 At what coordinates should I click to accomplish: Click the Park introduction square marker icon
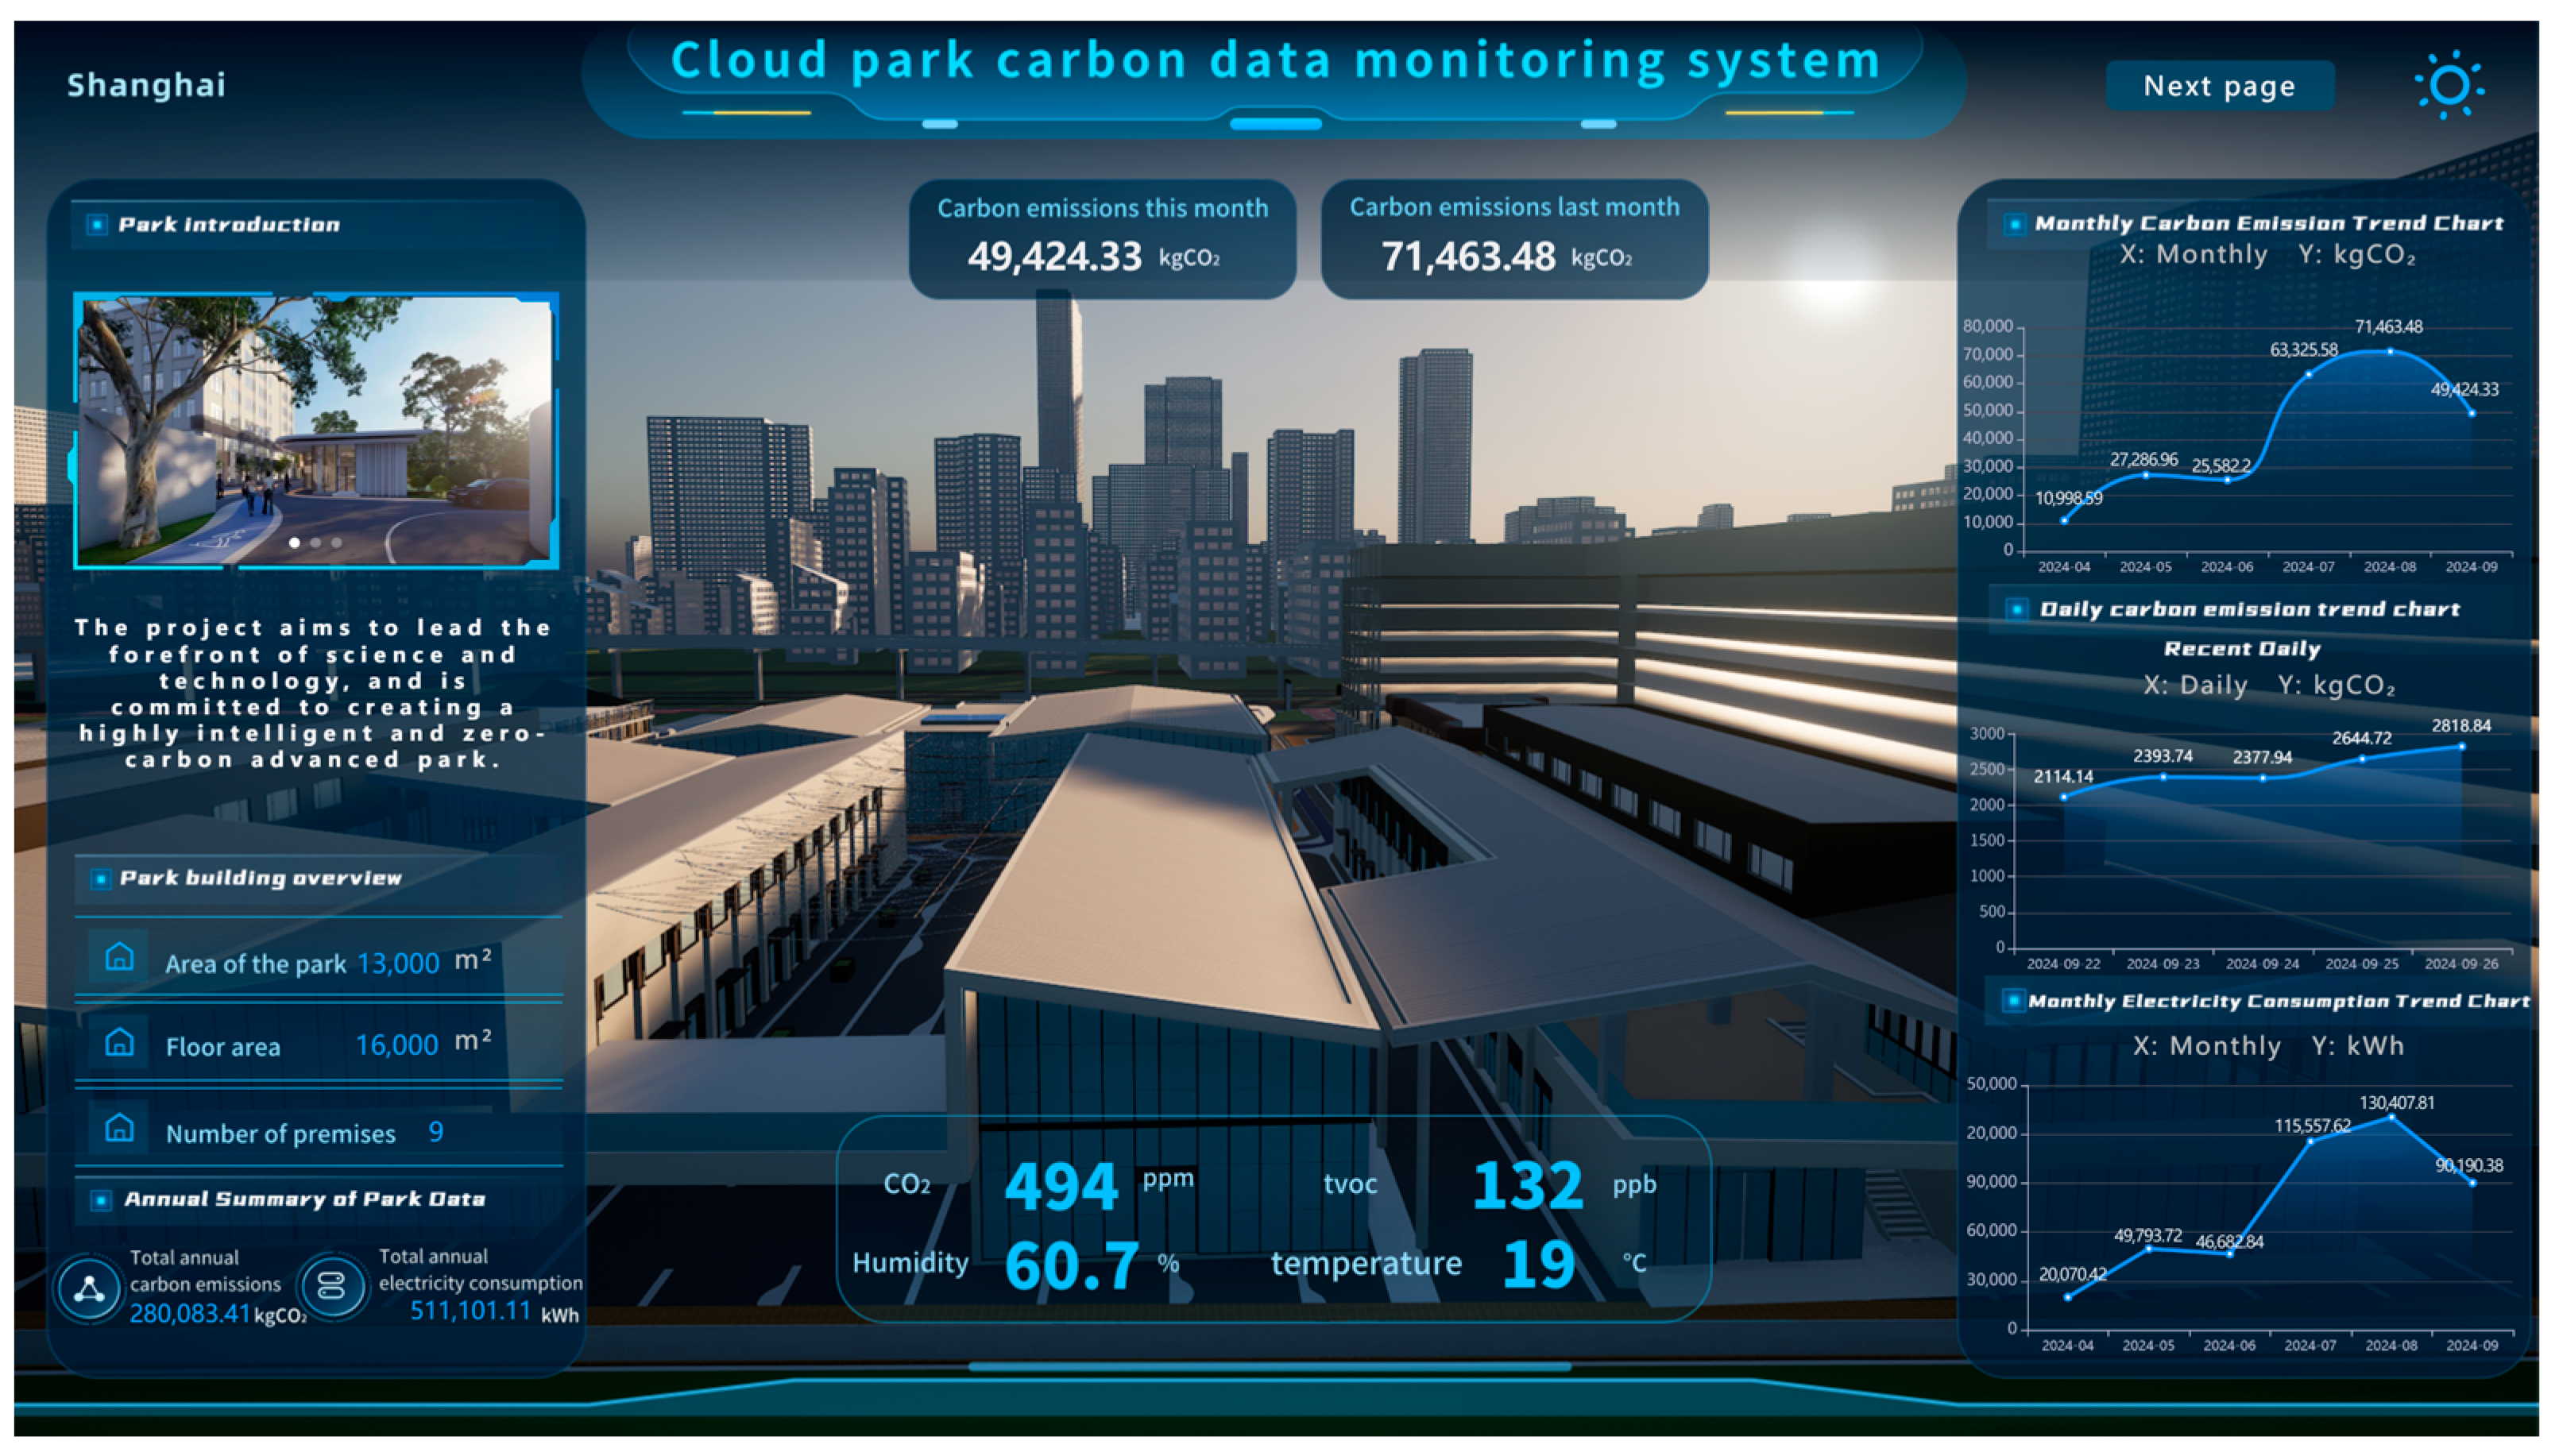pos(97,225)
